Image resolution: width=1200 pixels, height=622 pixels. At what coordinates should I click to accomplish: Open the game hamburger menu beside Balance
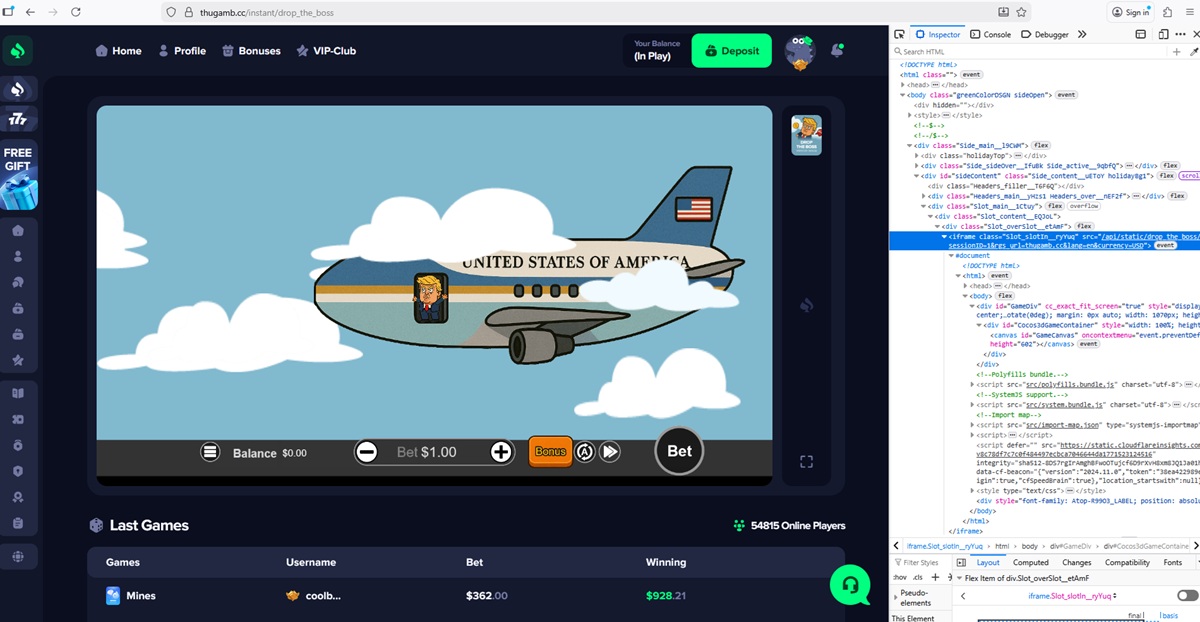click(x=210, y=452)
